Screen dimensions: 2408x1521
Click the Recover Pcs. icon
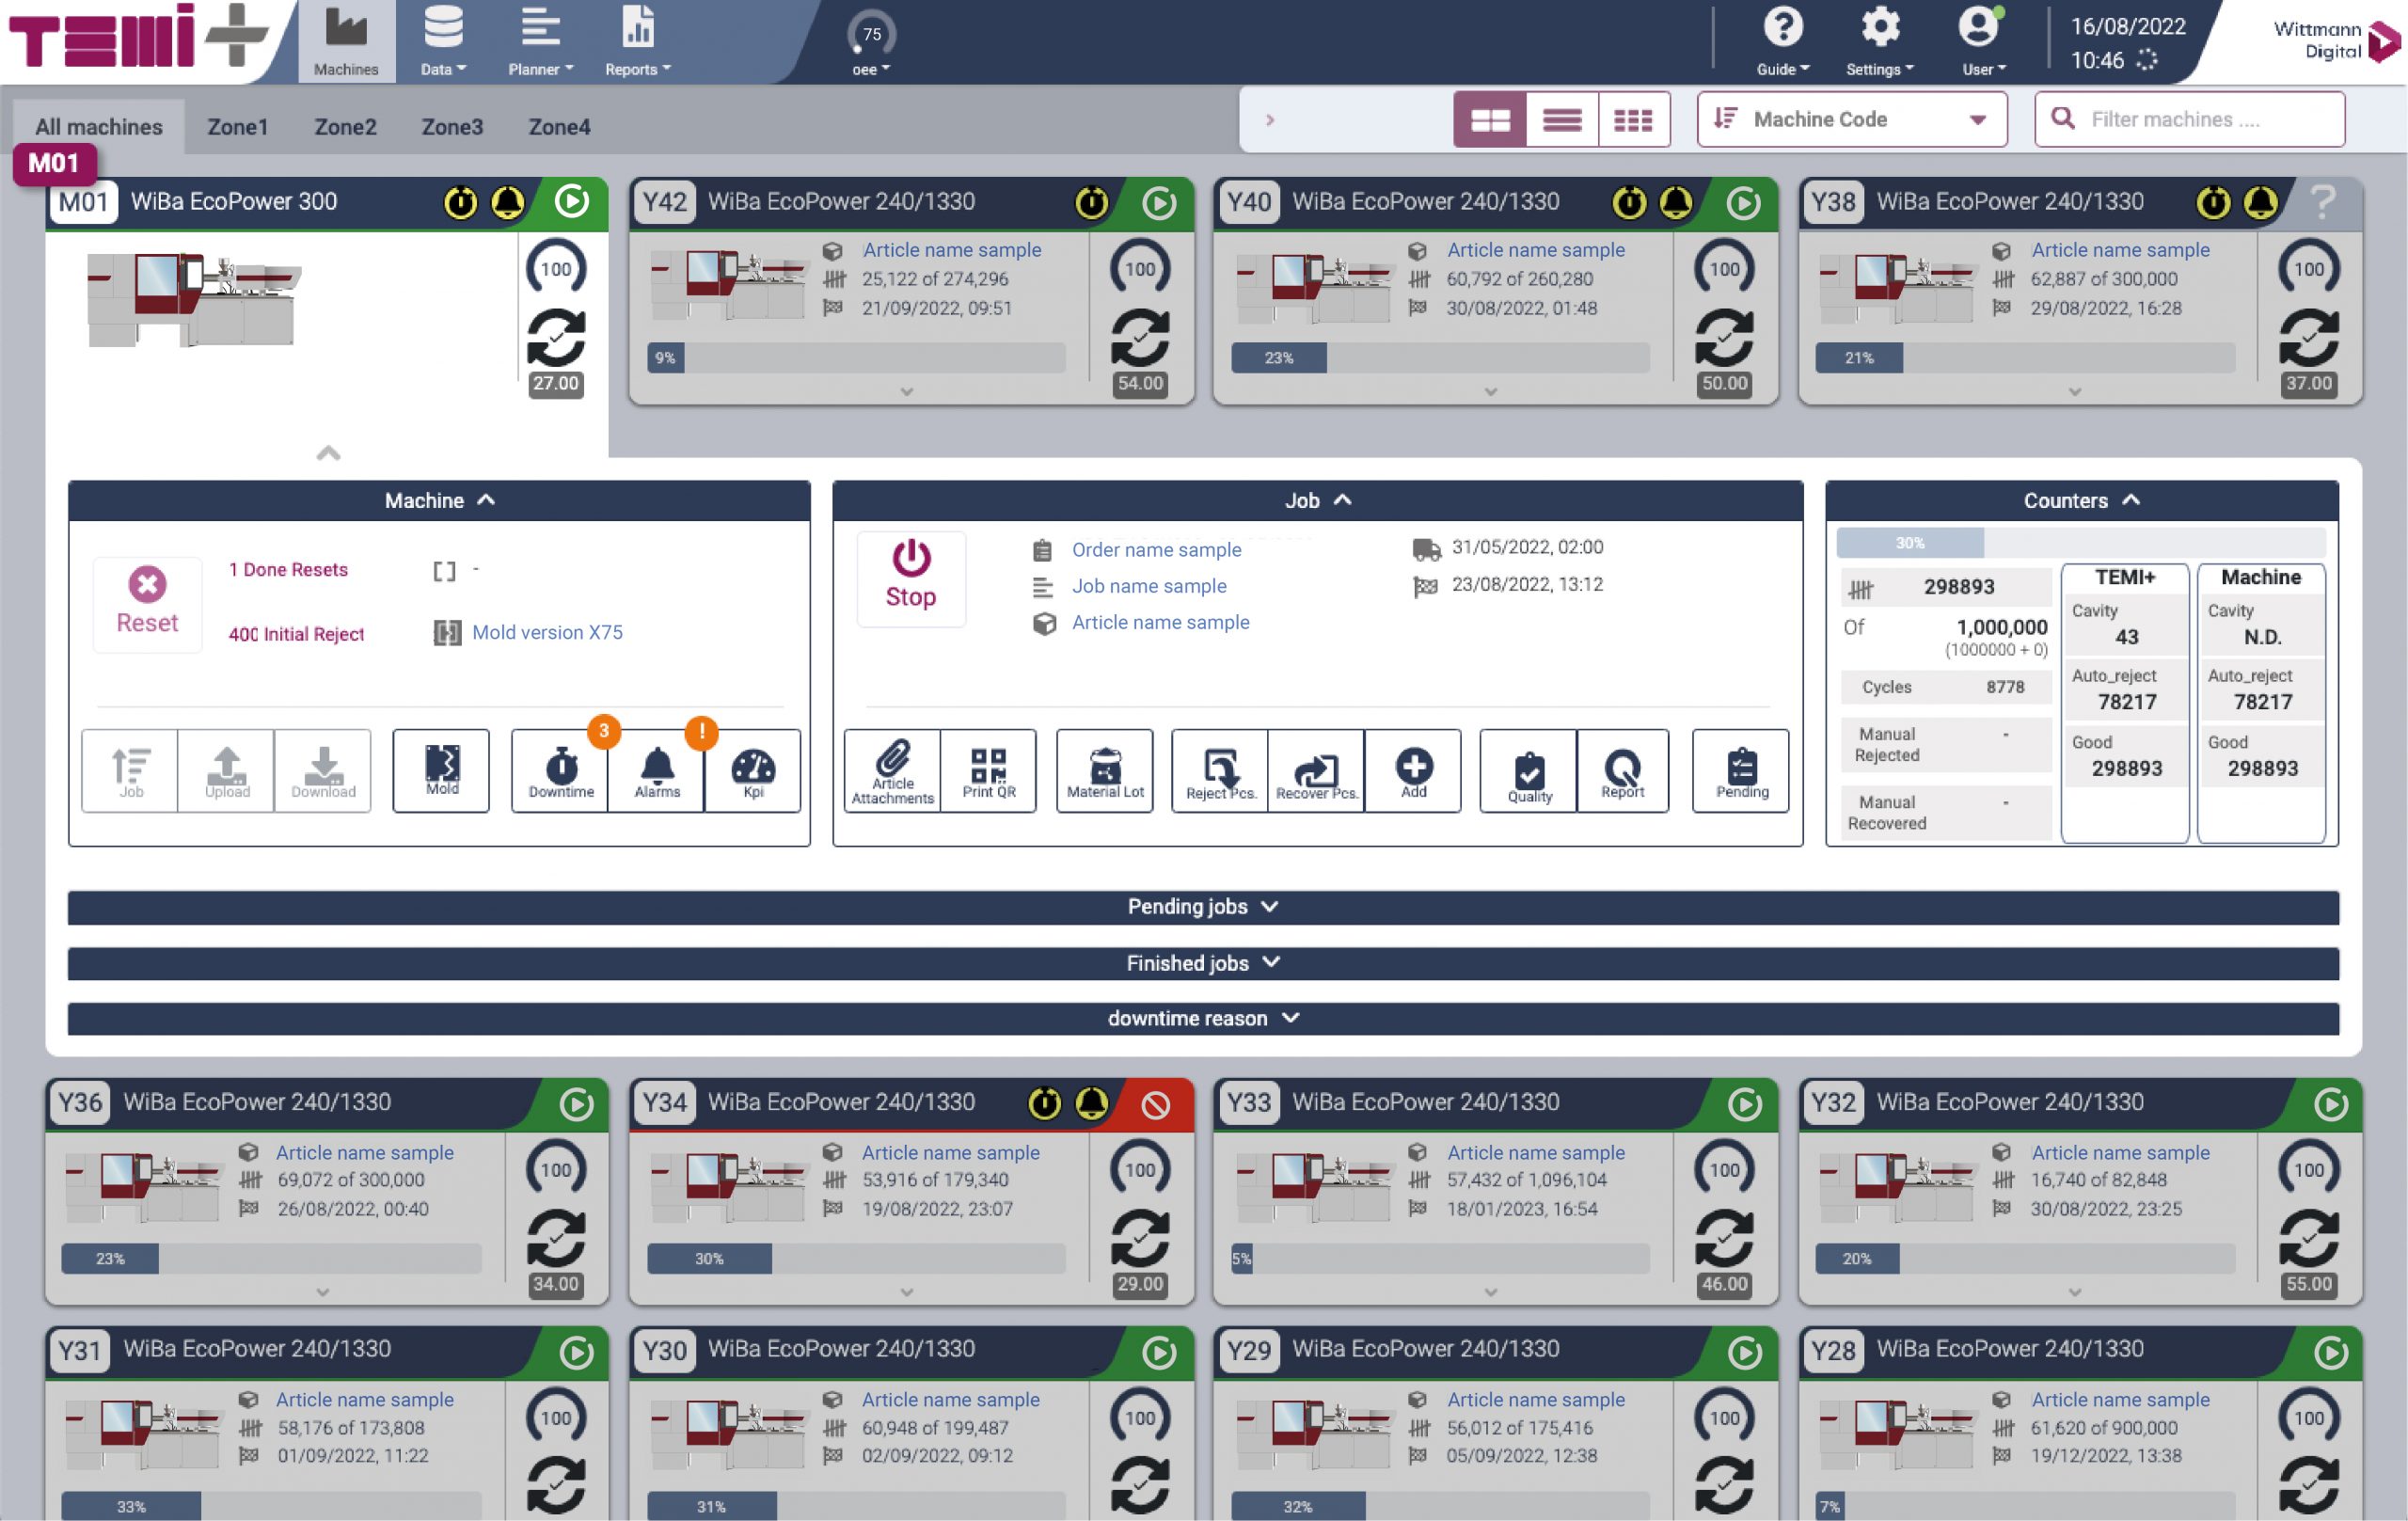[1316, 770]
